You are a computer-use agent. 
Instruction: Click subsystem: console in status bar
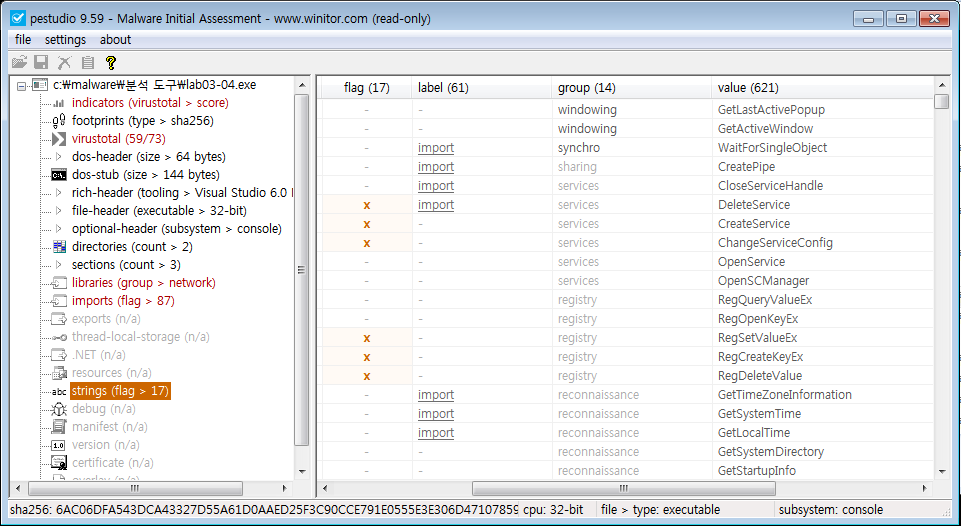830,509
